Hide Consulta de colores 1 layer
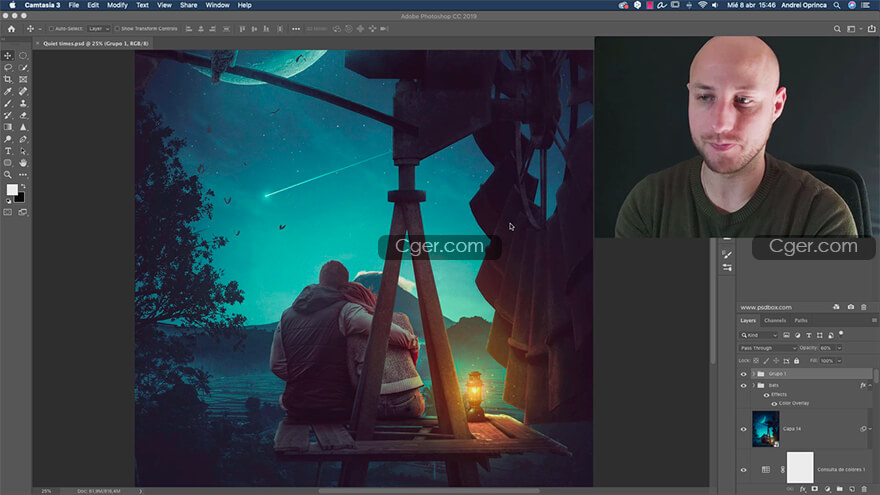This screenshot has width=880, height=495. [x=744, y=470]
